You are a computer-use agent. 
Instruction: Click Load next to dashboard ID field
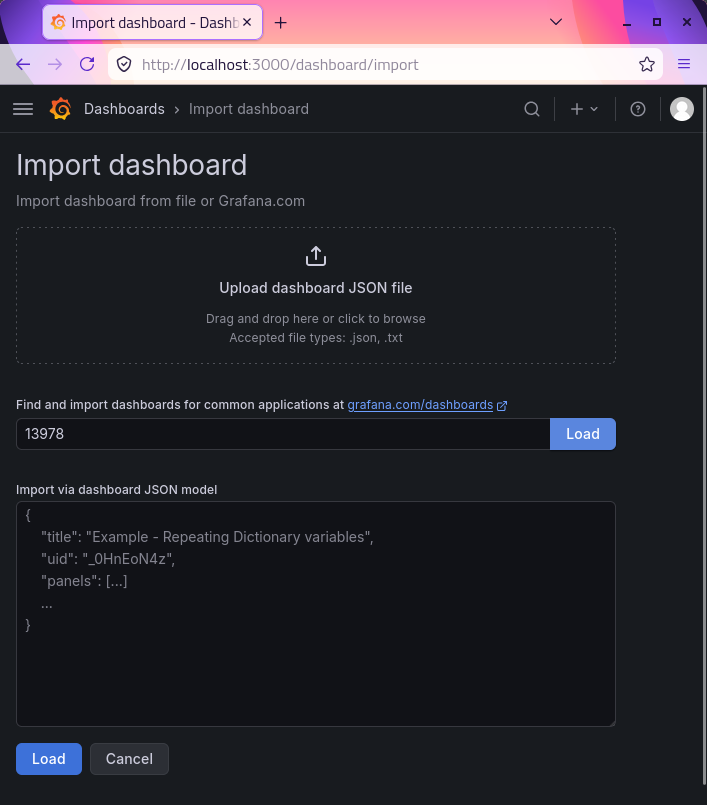click(583, 434)
